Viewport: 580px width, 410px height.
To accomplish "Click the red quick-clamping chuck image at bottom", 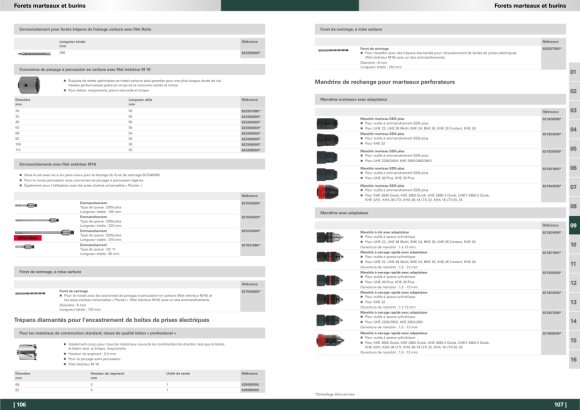I will 330,340.
